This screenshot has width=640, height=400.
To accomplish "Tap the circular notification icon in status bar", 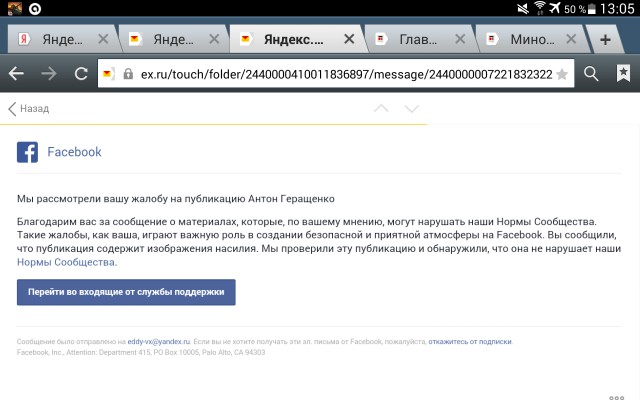I will pos(35,9).
